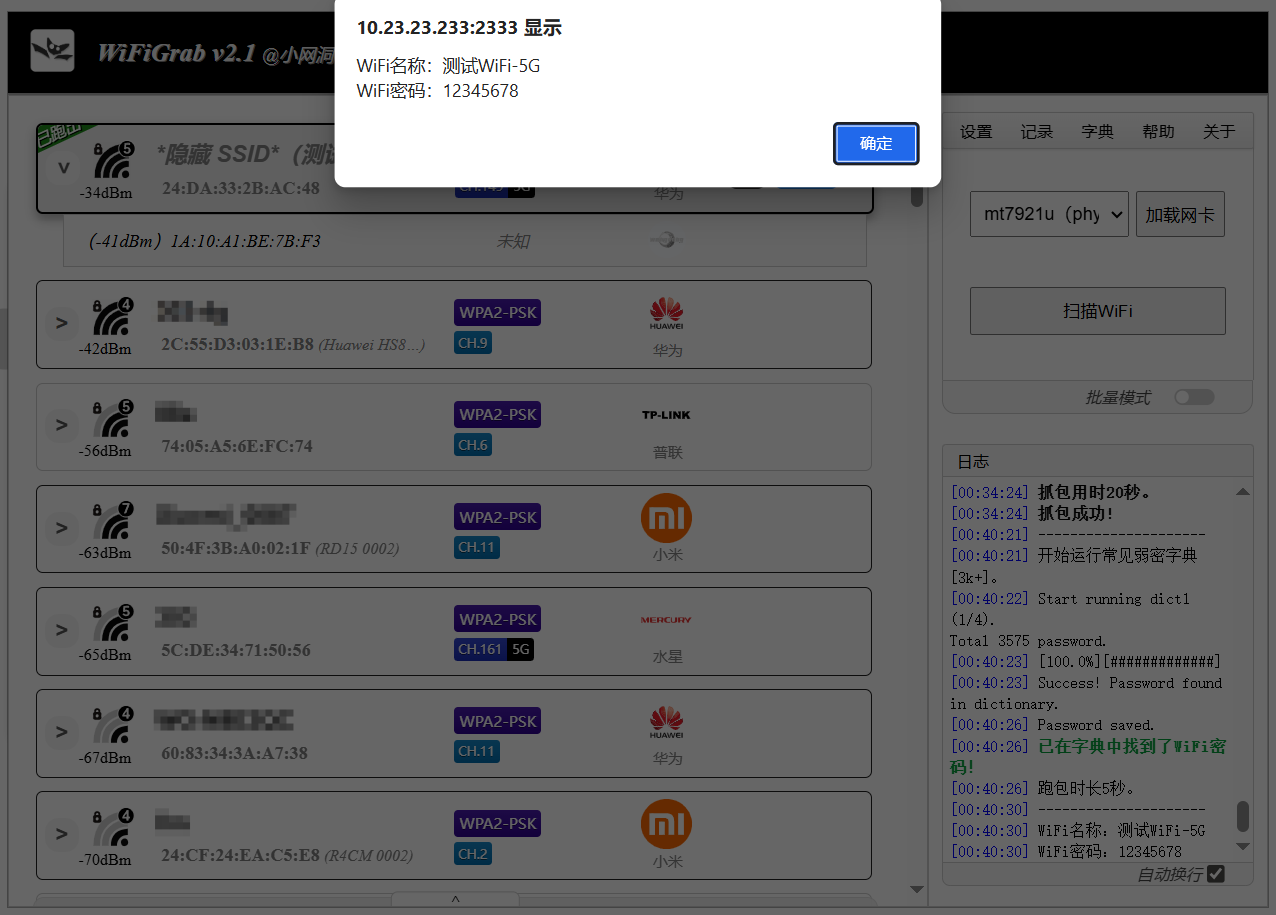Toggle the 批量模式 switch
The height and width of the screenshot is (915, 1276).
click(x=1194, y=397)
